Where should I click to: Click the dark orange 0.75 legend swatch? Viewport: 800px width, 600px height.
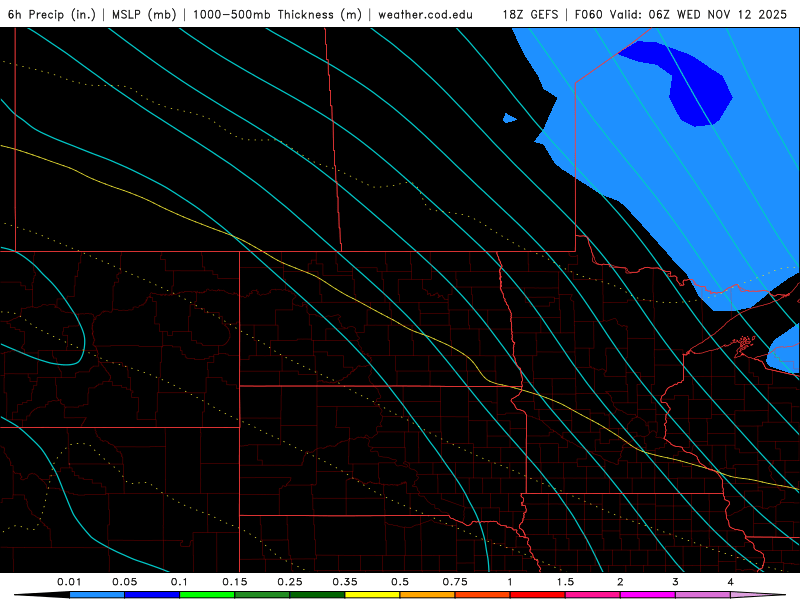(483, 595)
